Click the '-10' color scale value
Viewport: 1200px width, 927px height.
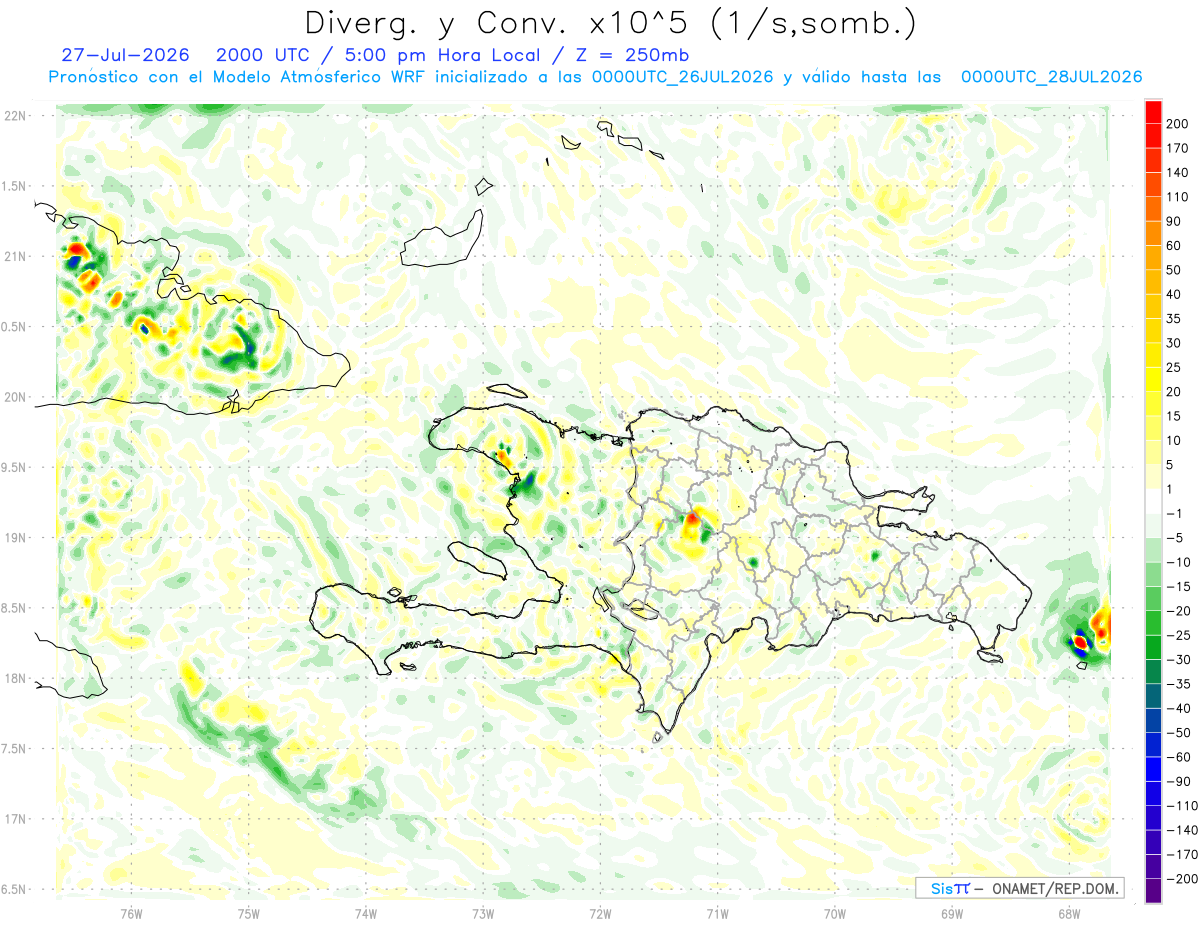click(1177, 562)
